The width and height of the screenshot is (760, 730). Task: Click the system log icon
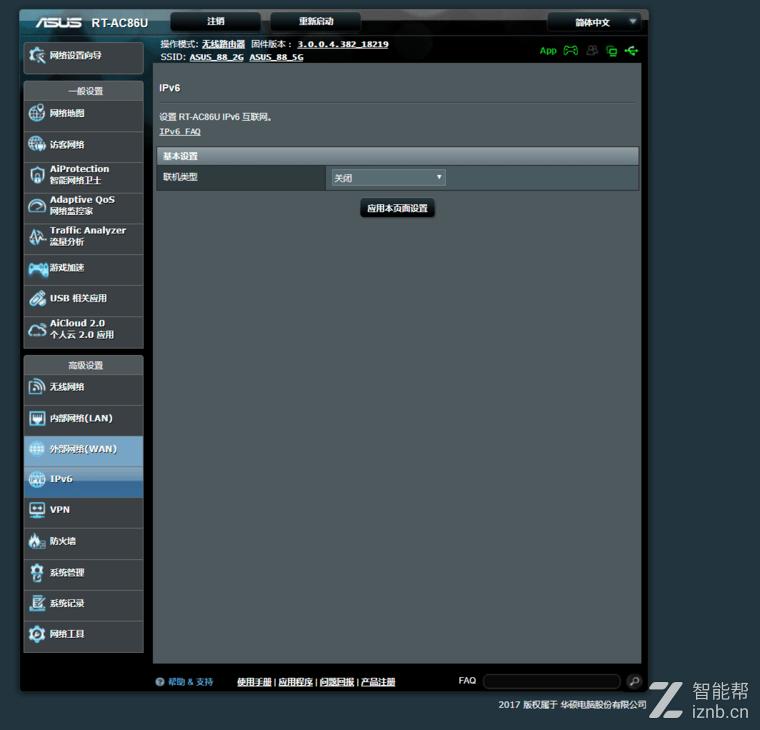pos(37,603)
